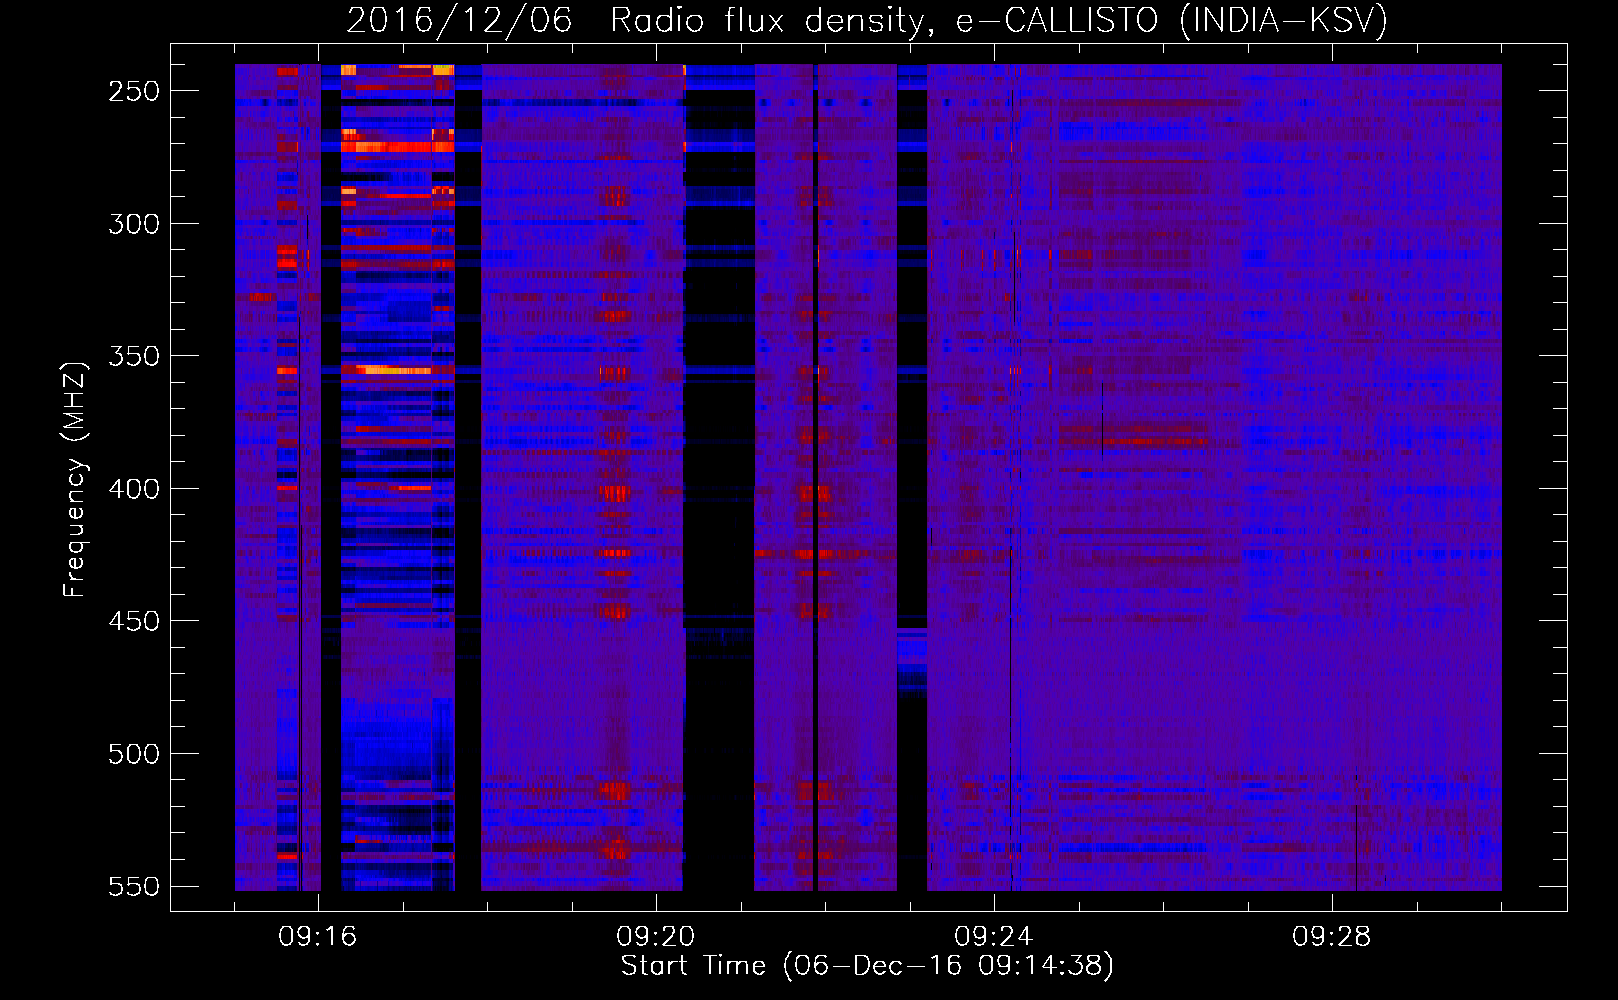Click the 09:16 time tick label
This screenshot has width=1618, height=1000.
coord(318,937)
